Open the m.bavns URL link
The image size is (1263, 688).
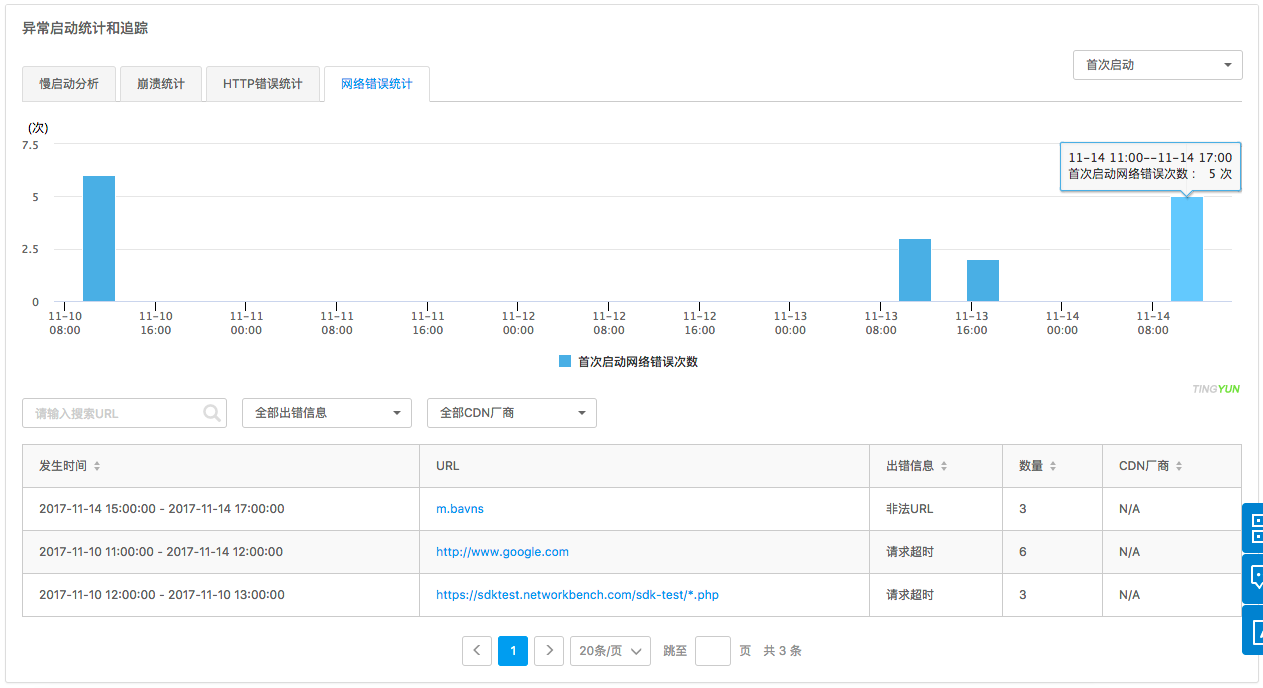pos(460,509)
